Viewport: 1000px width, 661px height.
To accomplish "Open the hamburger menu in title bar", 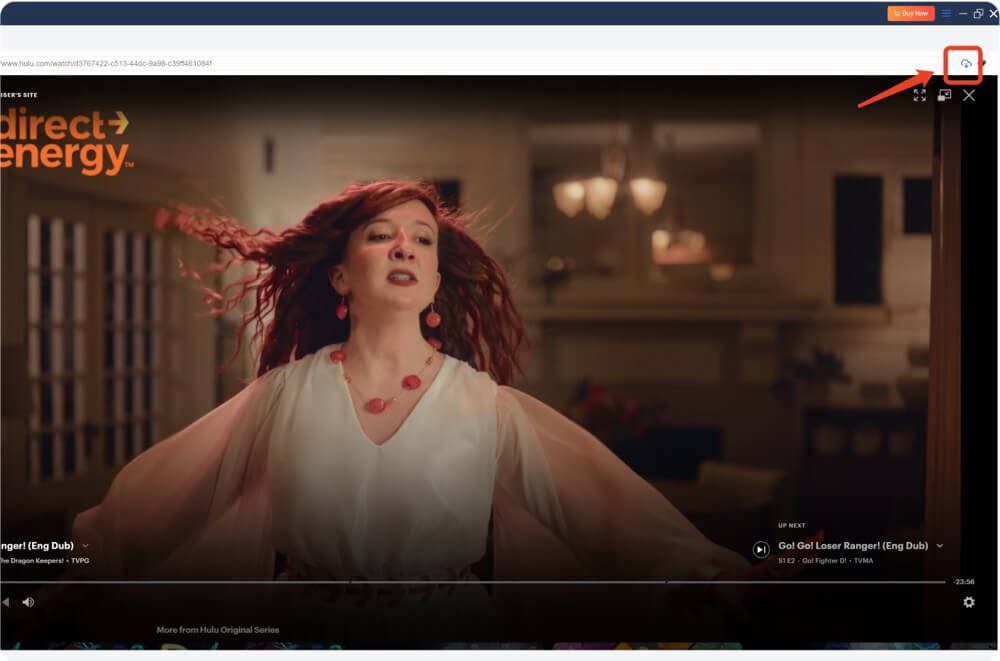I will [946, 13].
